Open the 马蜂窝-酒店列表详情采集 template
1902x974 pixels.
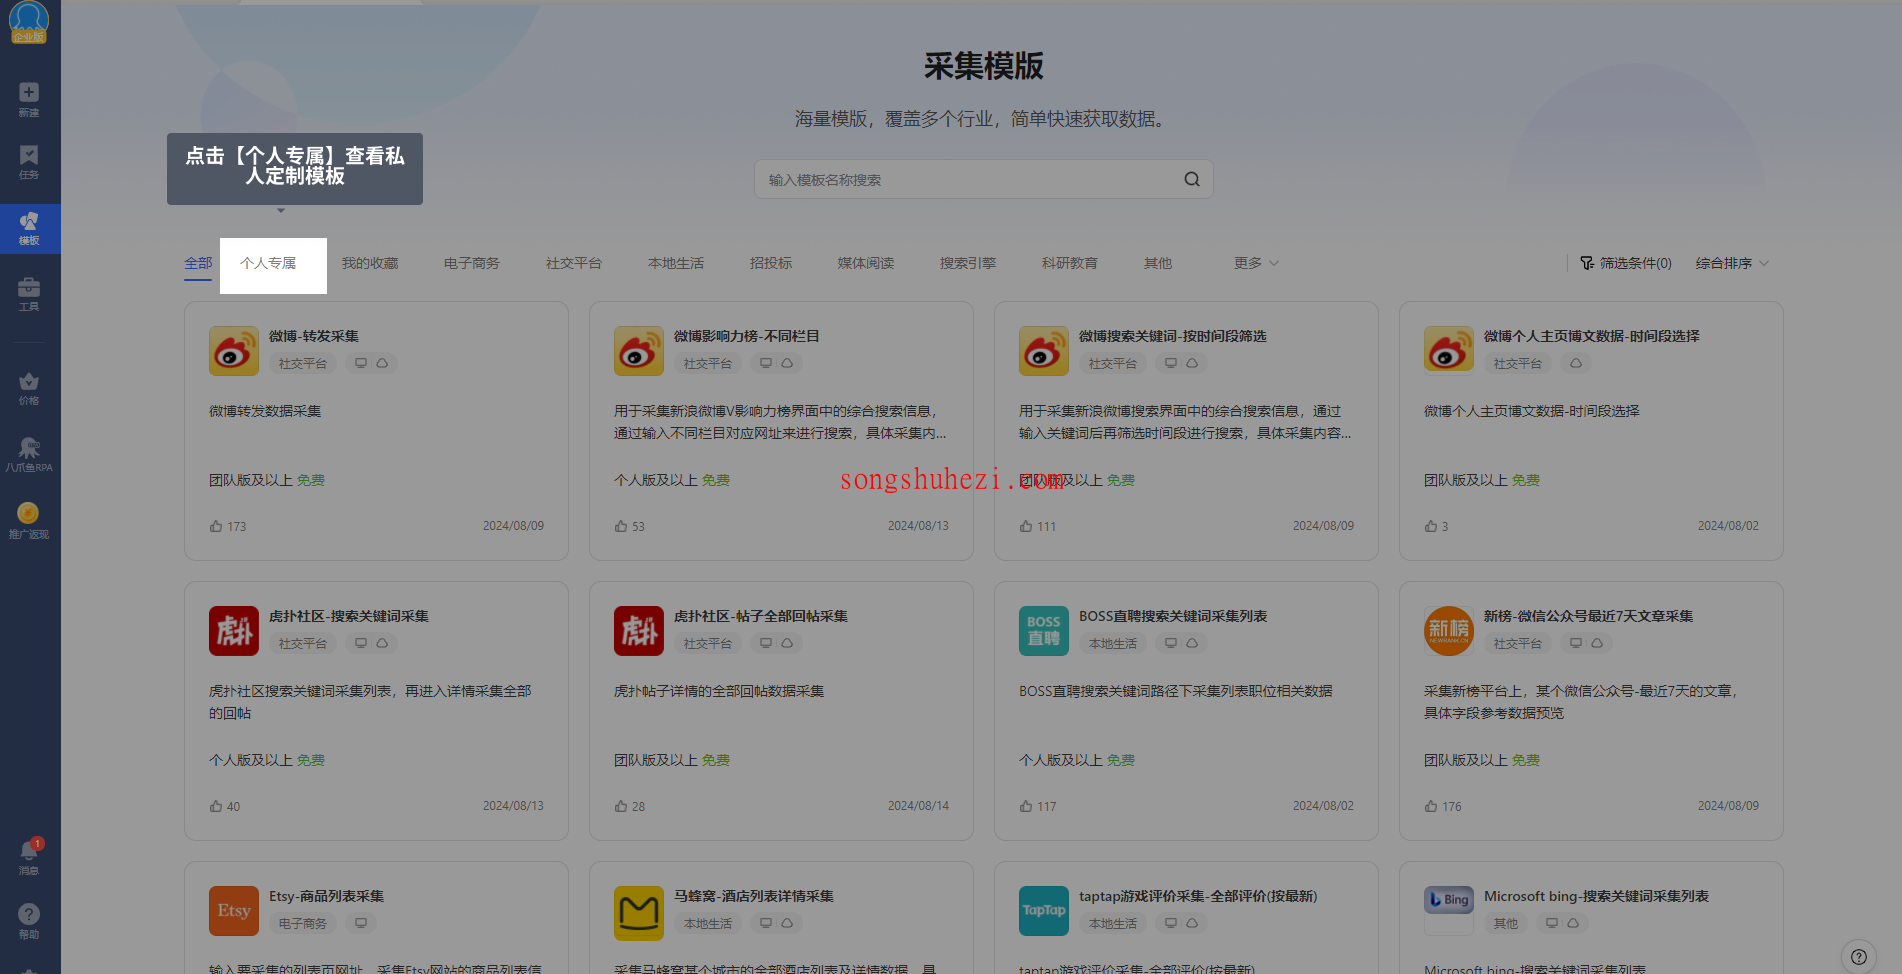[x=753, y=896]
